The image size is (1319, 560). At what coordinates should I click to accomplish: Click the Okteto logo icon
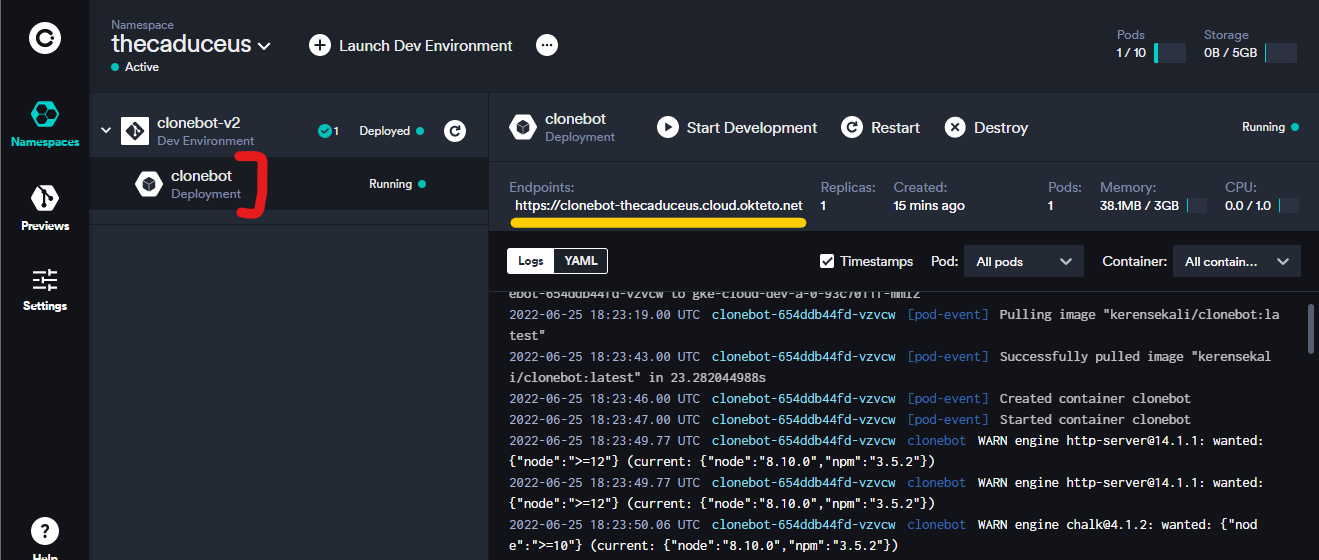tap(45, 39)
